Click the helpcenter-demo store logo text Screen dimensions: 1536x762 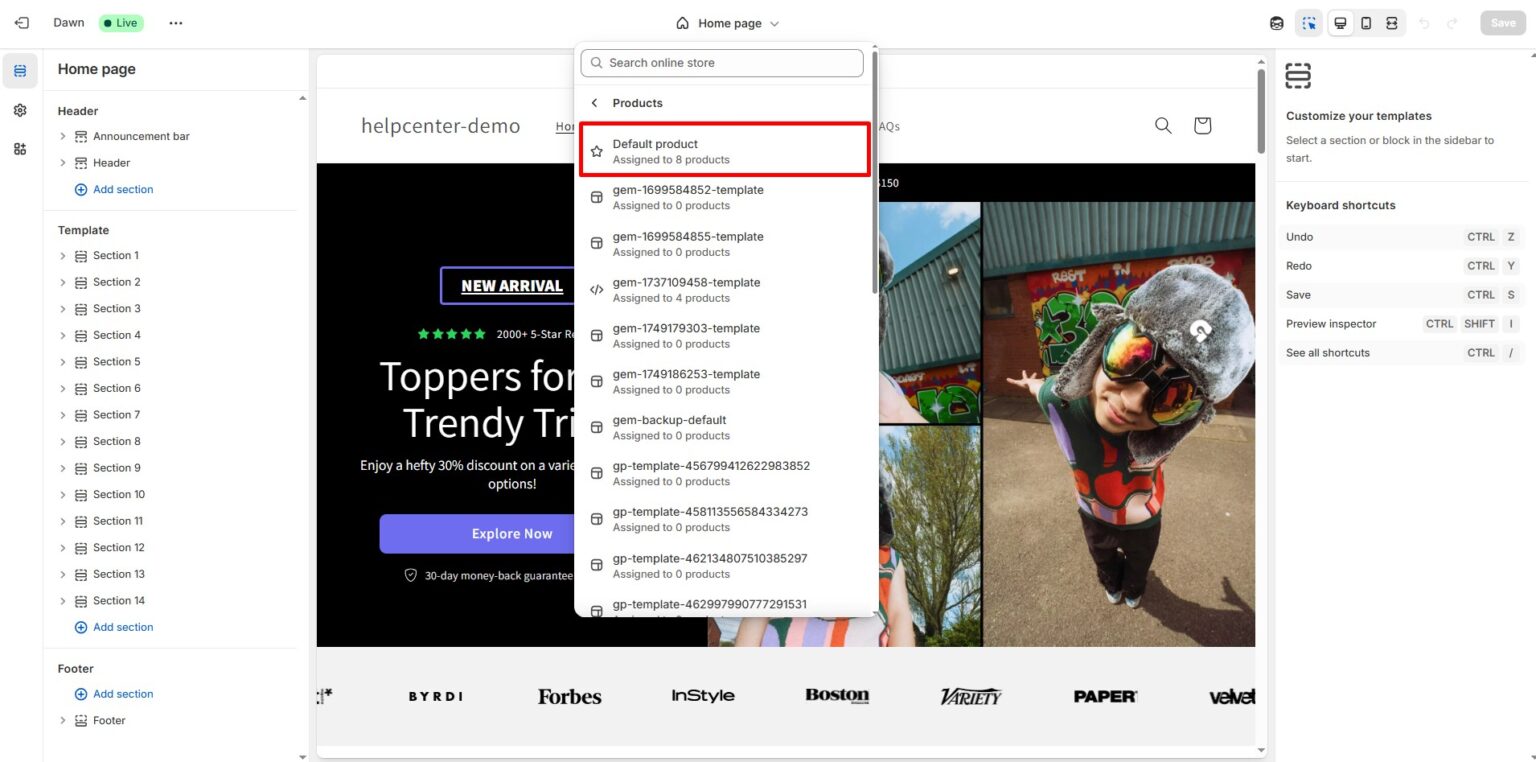[440, 126]
